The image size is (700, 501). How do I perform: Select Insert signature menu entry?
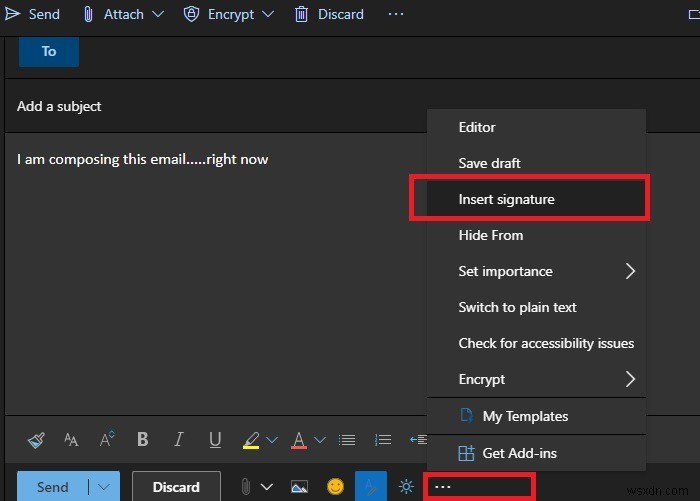click(536, 199)
